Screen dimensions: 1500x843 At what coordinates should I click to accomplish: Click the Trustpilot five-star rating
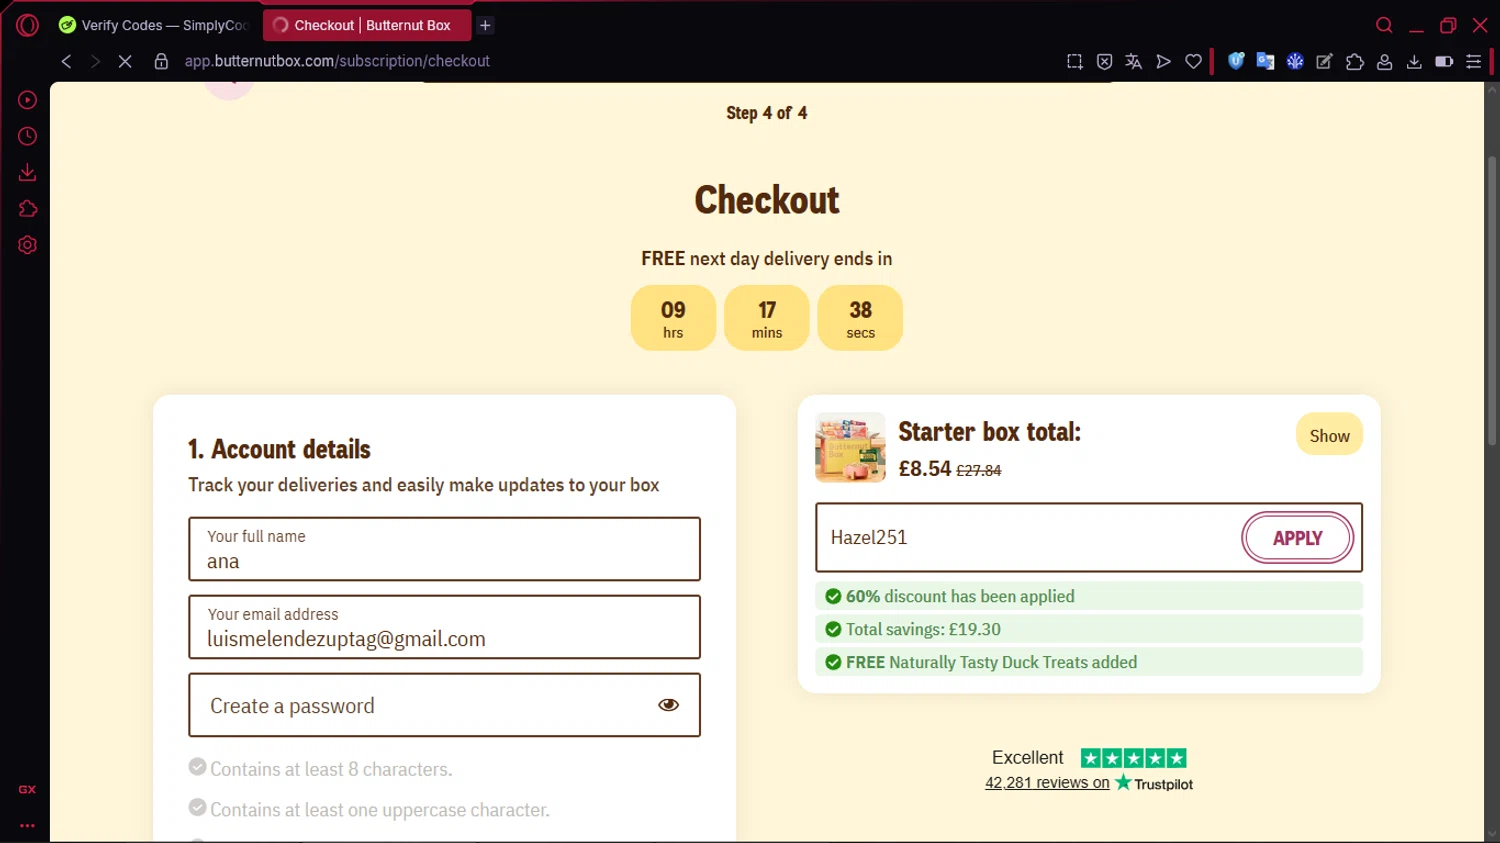(1133, 758)
